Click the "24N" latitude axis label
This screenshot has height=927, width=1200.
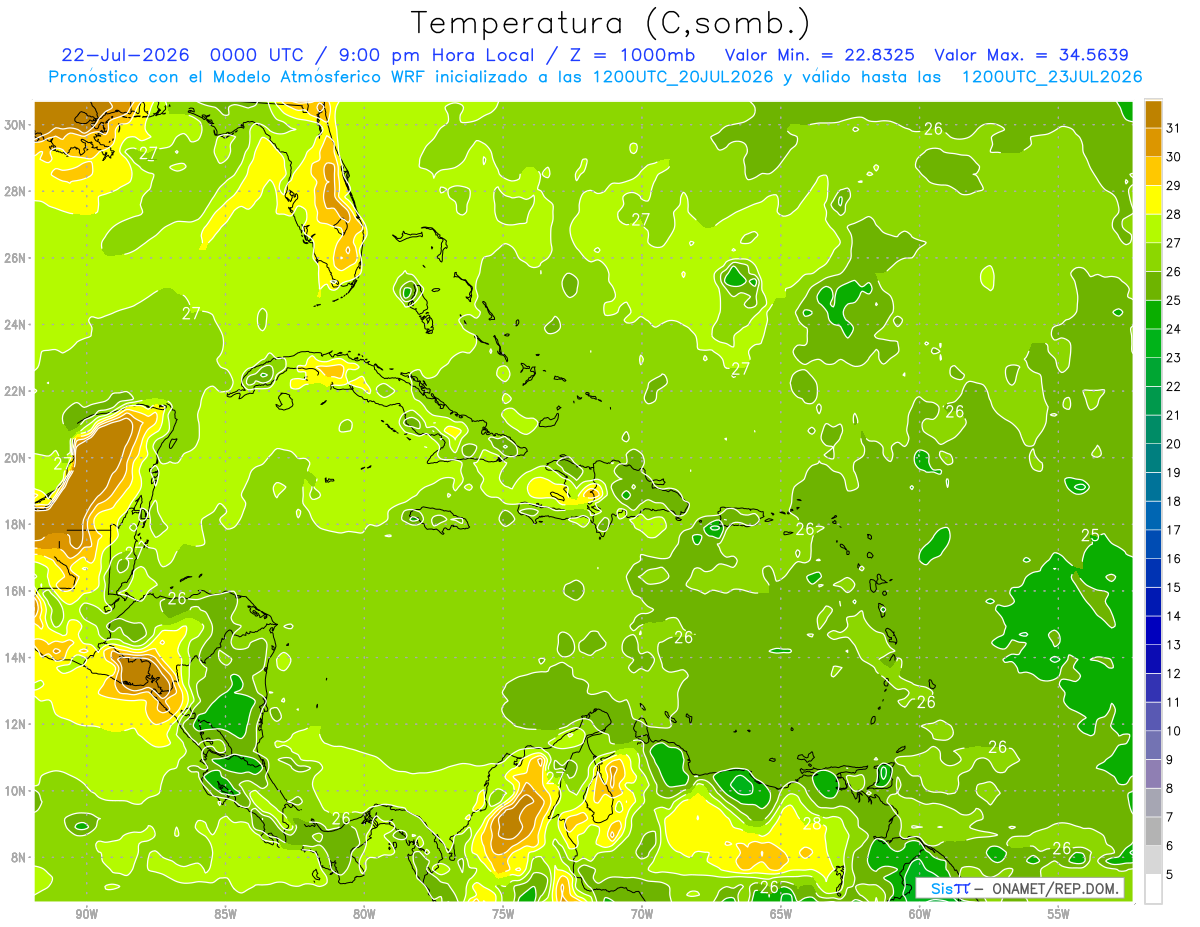pyautogui.click(x=16, y=325)
